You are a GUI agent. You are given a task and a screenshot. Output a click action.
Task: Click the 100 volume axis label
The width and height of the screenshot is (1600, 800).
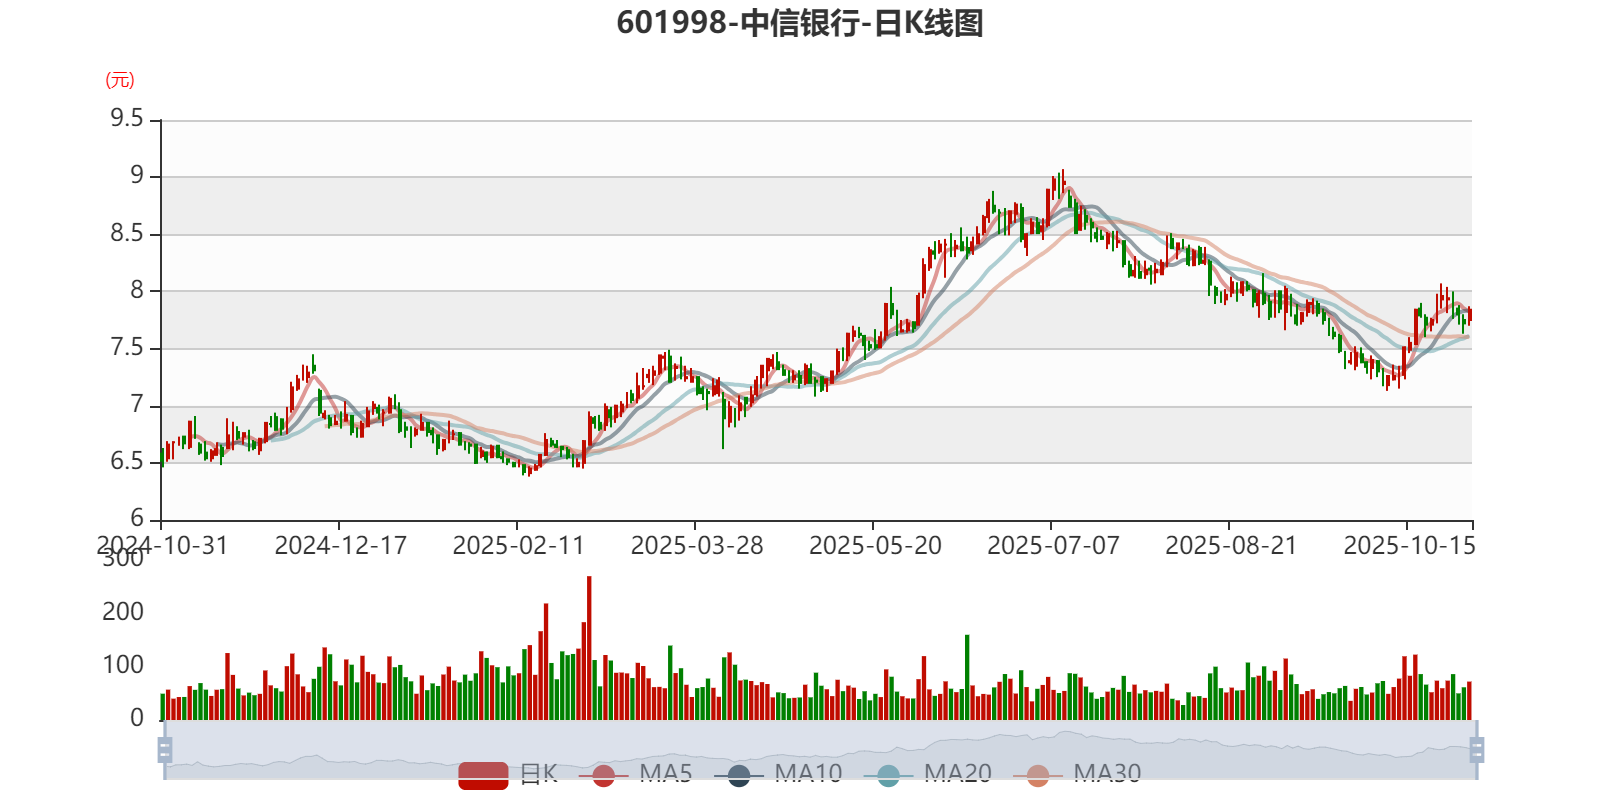tap(123, 665)
